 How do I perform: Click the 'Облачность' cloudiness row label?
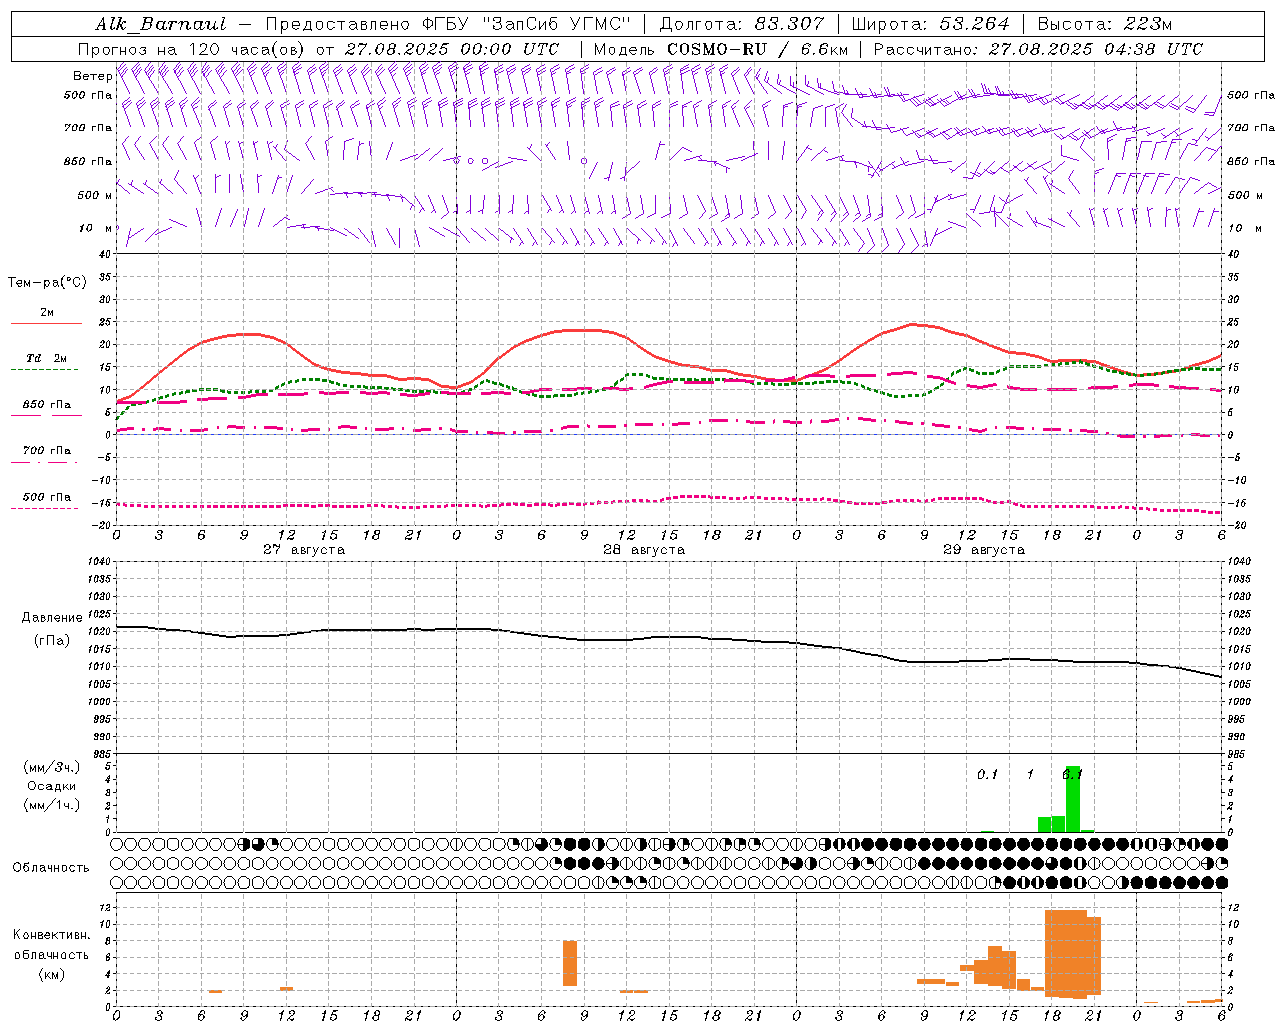[51, 867]
